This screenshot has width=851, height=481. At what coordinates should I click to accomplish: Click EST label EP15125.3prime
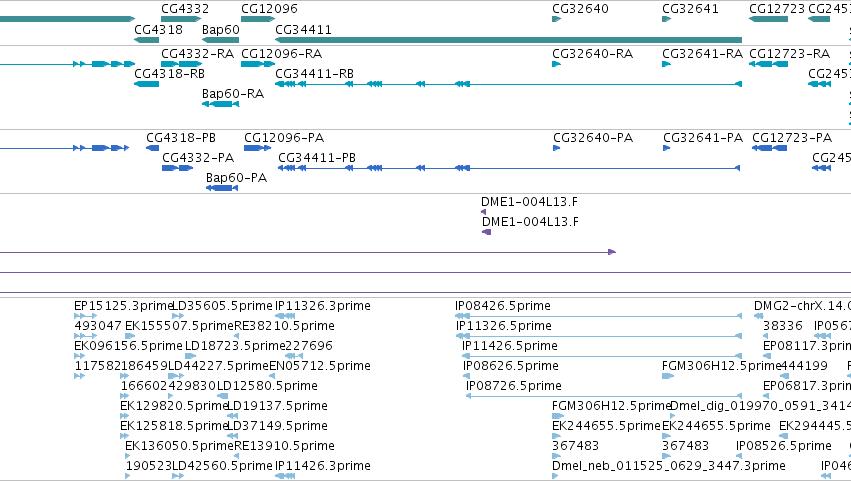[x=124, y=306]
